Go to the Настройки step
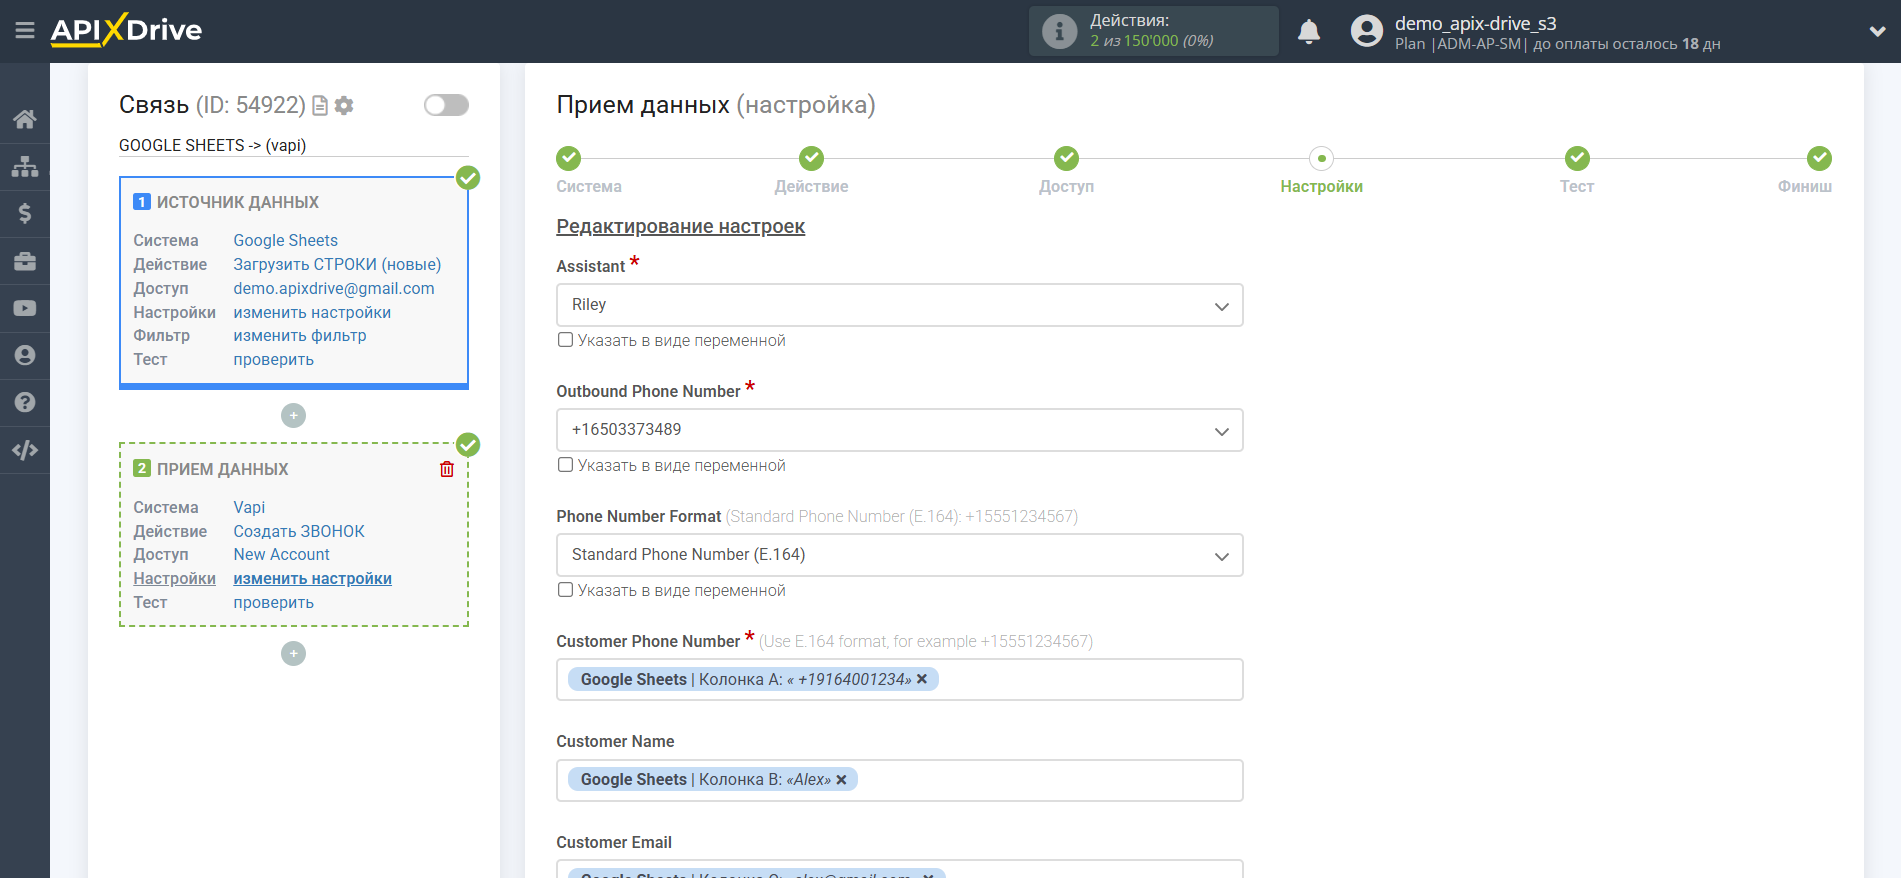Viewport: 1901px width, 878px height. pyautogui.click(x=1321, y=158)
